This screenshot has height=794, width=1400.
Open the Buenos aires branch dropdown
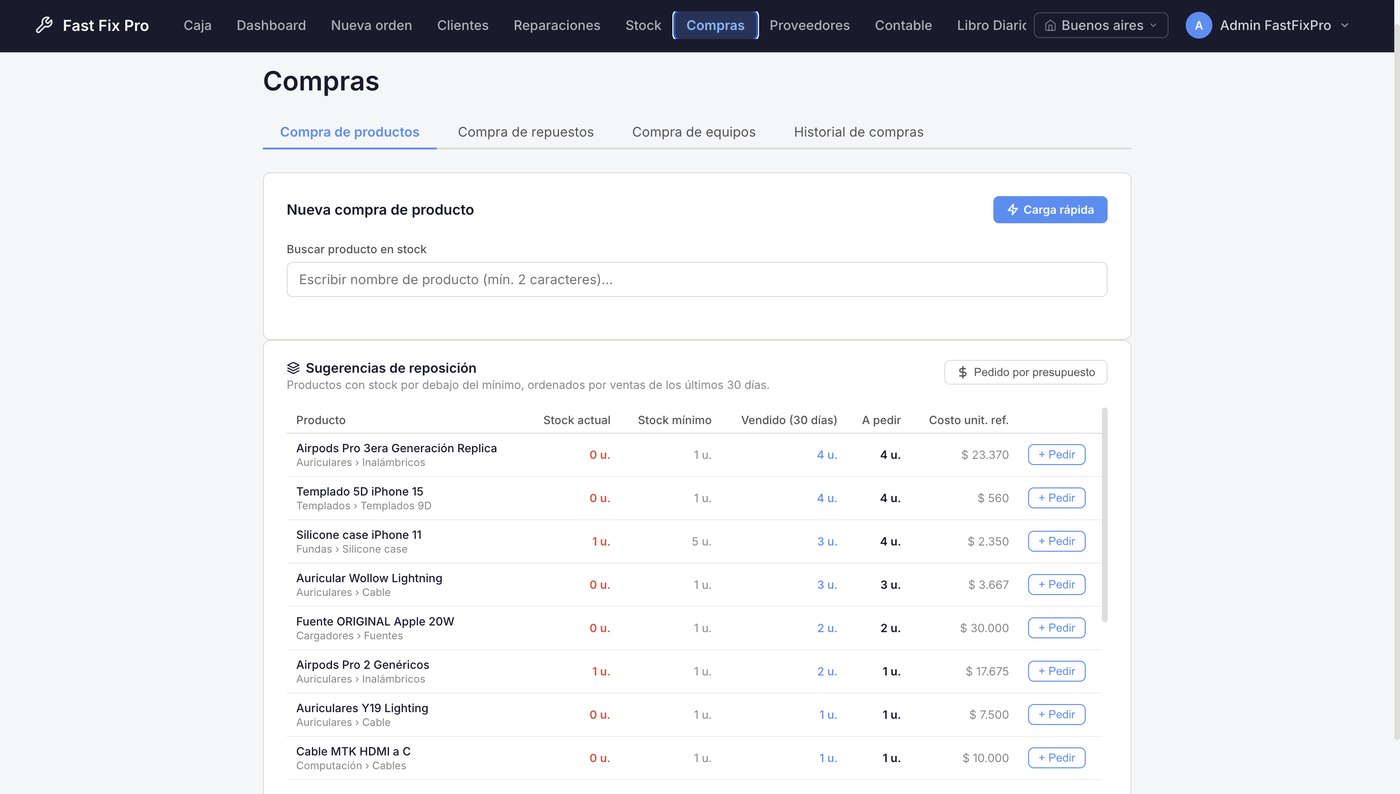coord(1101,25)
